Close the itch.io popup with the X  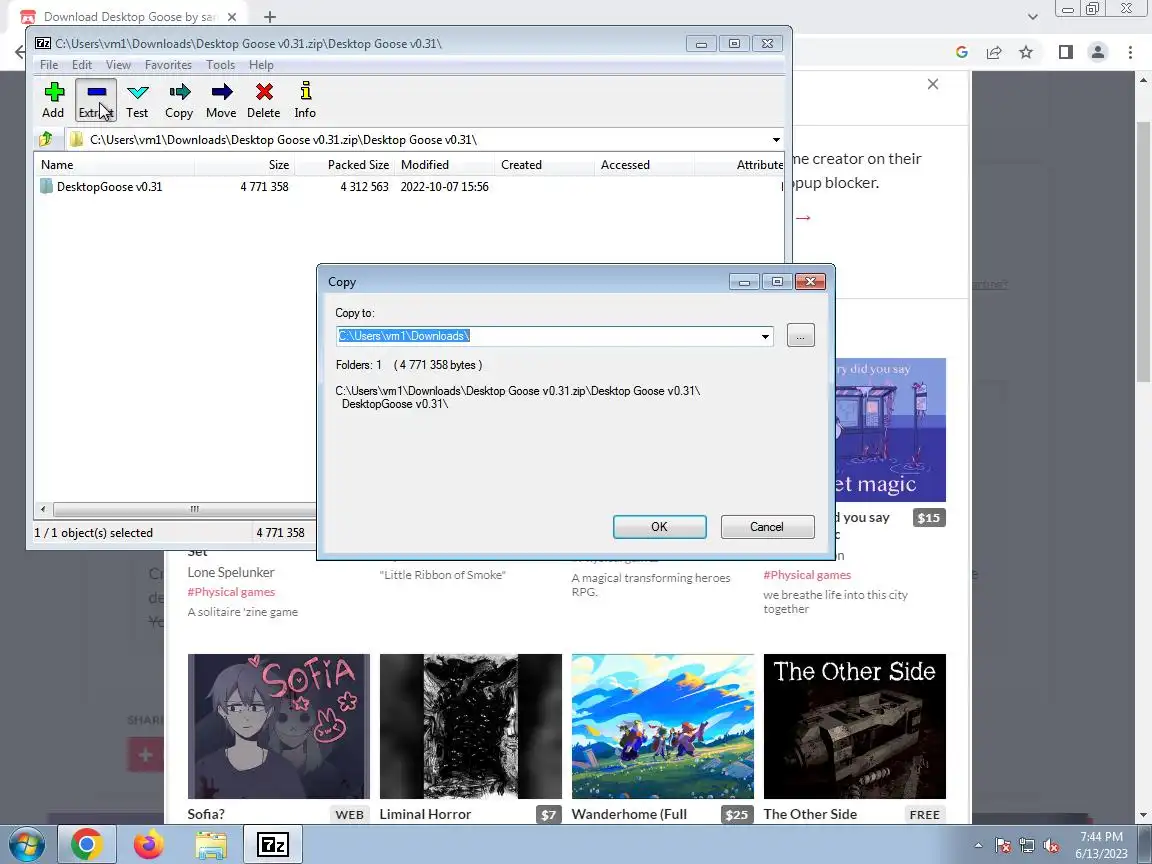click(x=933, y=84)
